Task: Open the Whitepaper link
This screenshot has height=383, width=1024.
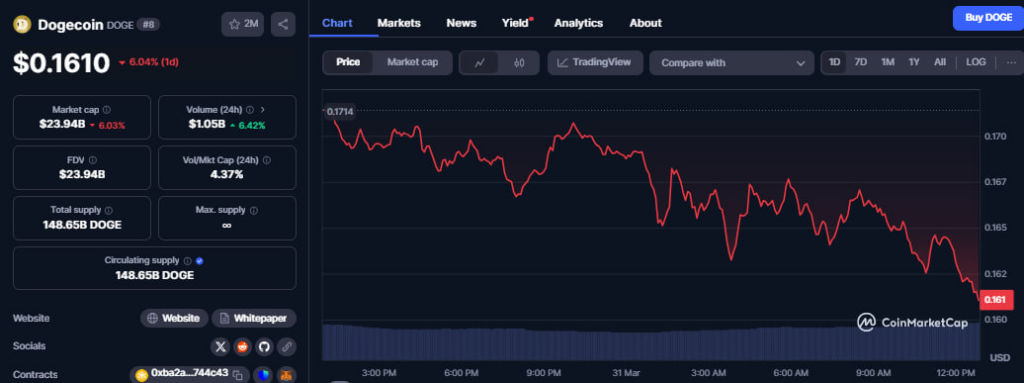Action: pos(254,318)
